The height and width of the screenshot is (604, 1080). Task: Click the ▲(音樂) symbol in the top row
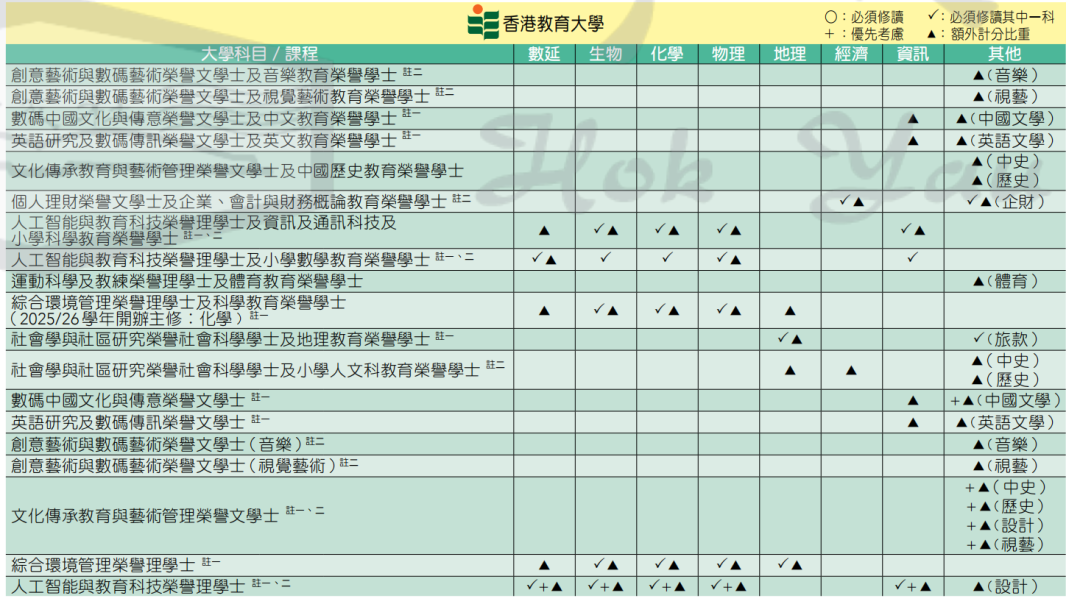1003,74
